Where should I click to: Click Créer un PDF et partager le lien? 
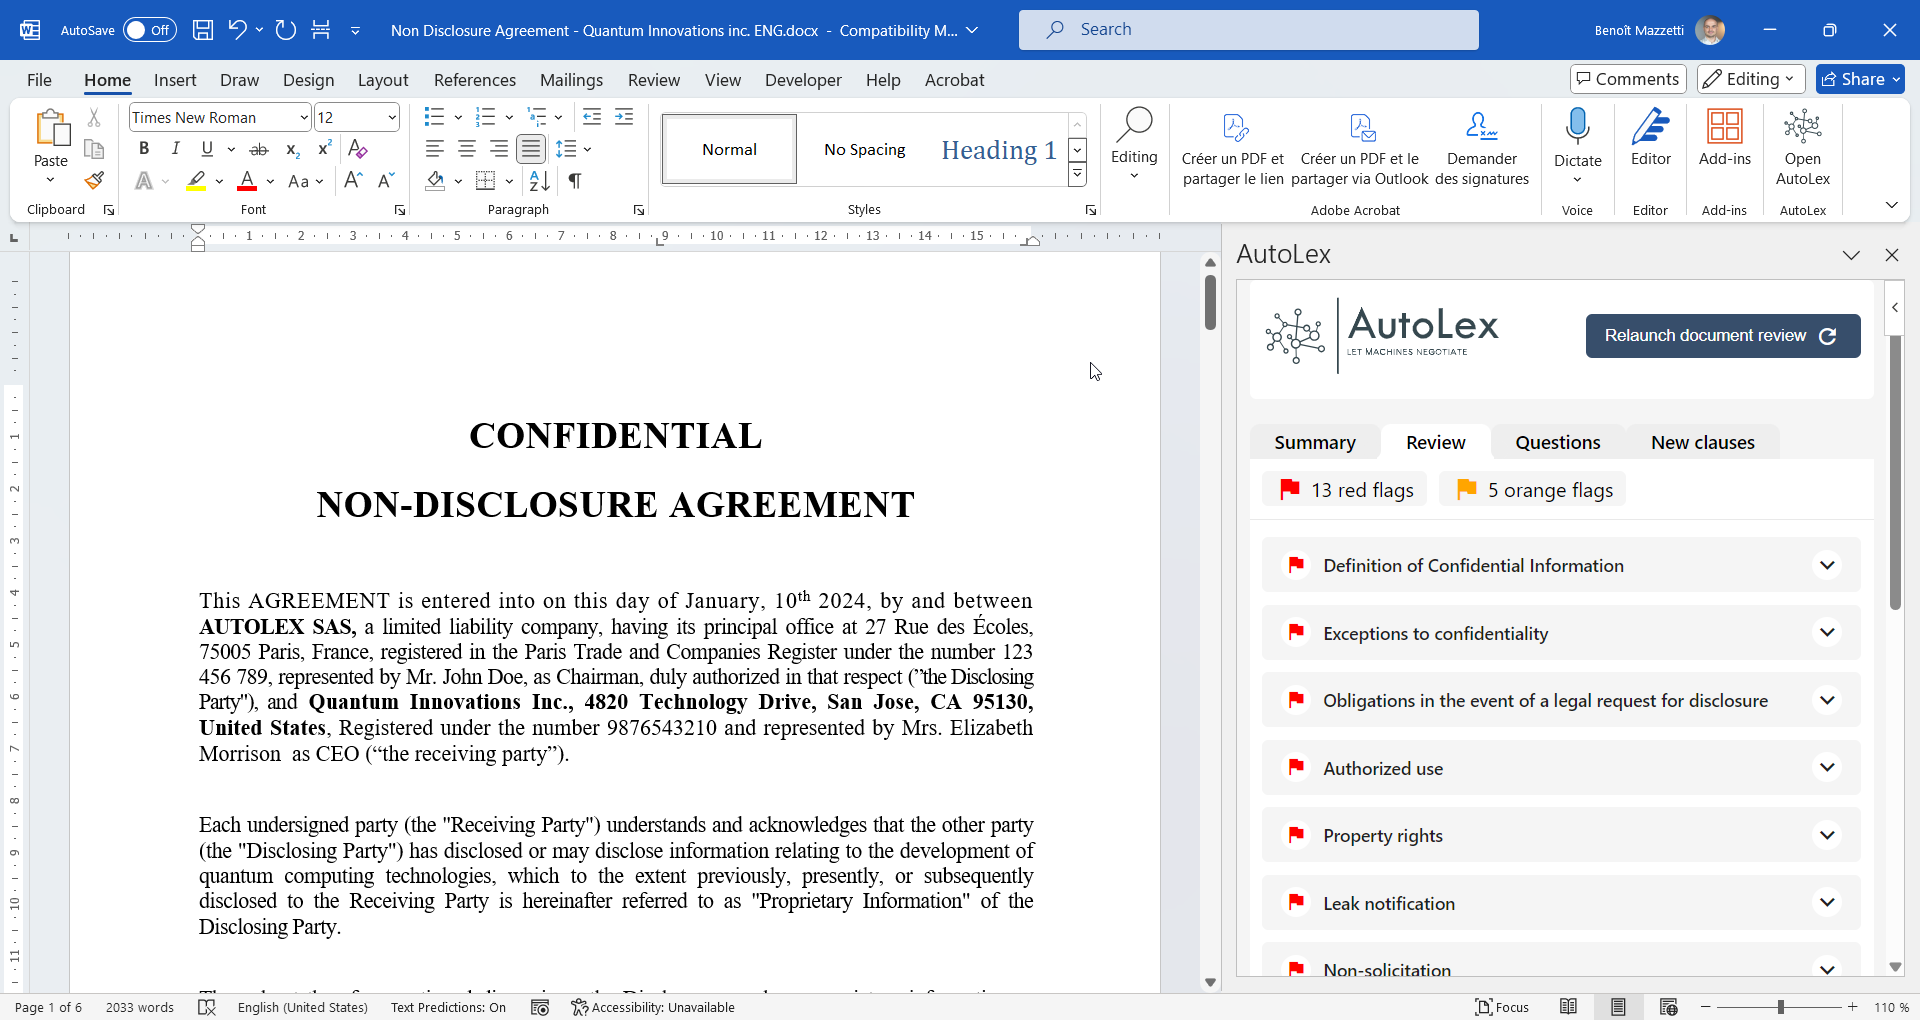(1233, 148)
